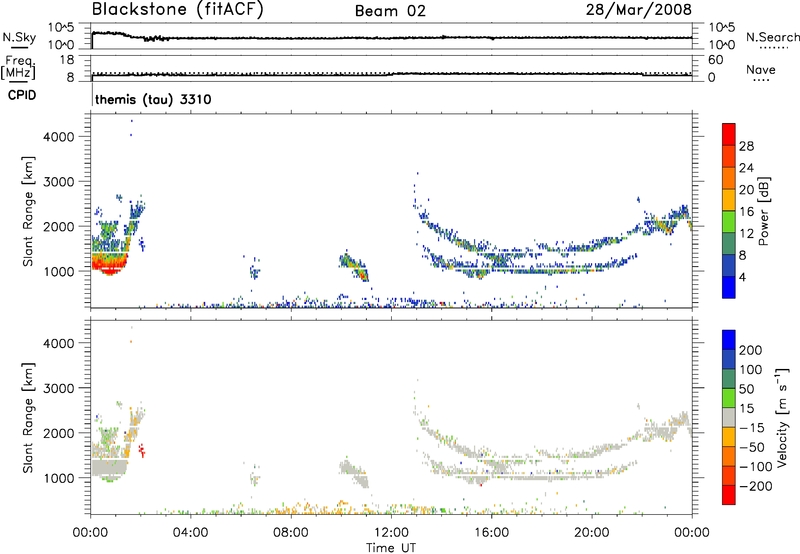
Task: Click the "28" power color bar value
Action: point(746,146)
